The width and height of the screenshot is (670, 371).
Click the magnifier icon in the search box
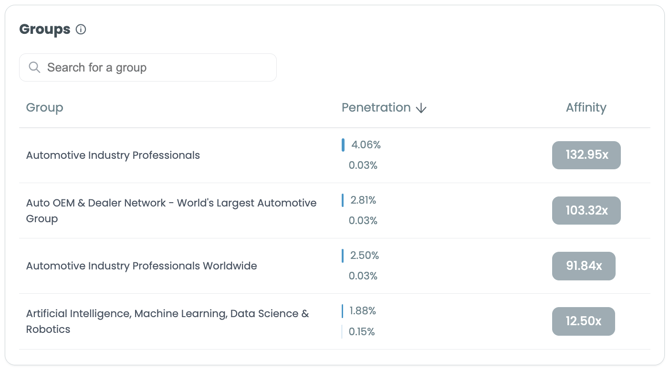point(34,67)
